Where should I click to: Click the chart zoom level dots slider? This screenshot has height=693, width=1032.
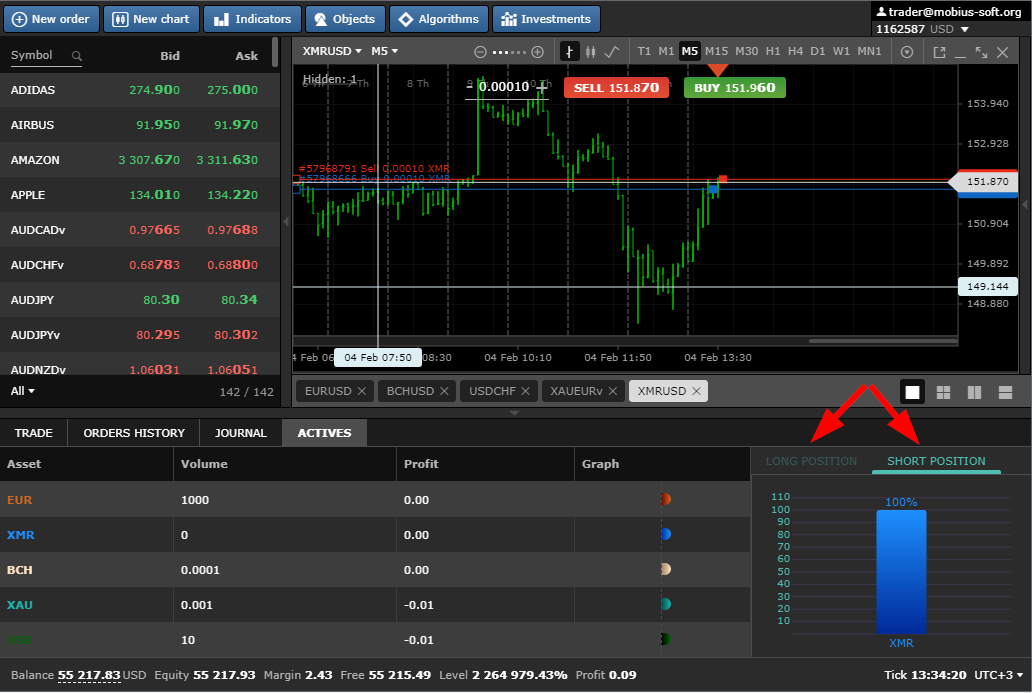tap(509, 52)
